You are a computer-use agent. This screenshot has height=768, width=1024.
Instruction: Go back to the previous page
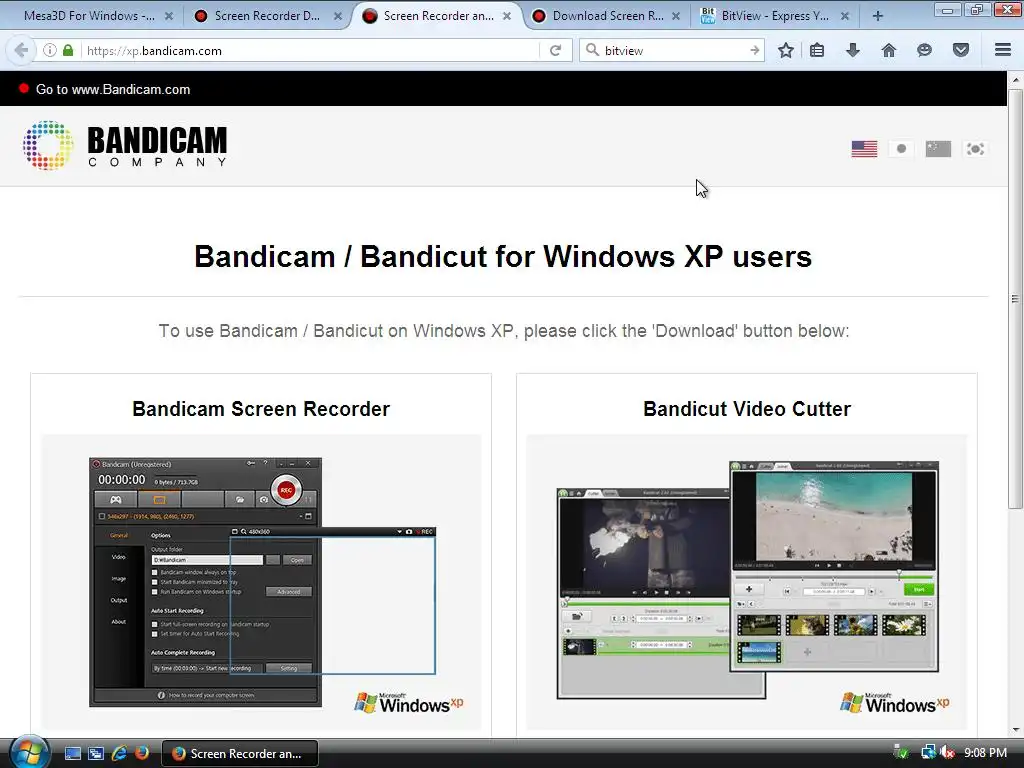pos(21,50)
